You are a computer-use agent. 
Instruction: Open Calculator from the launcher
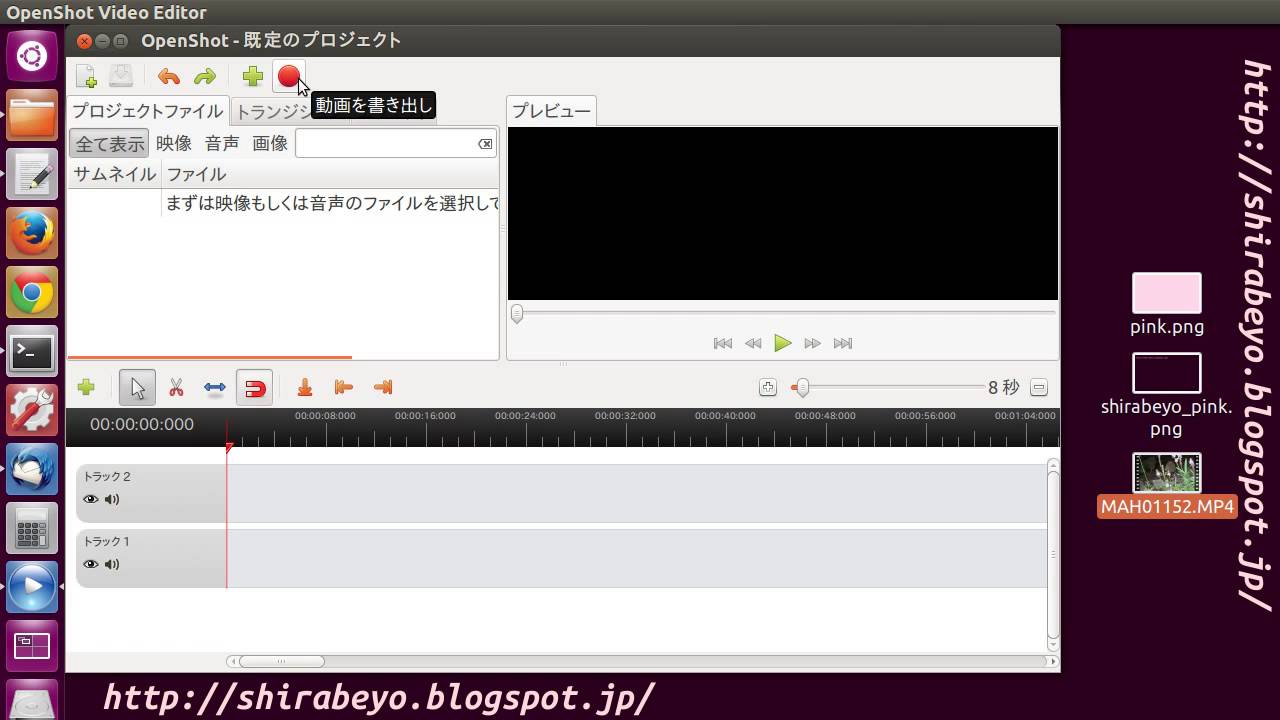click(32, 529)
